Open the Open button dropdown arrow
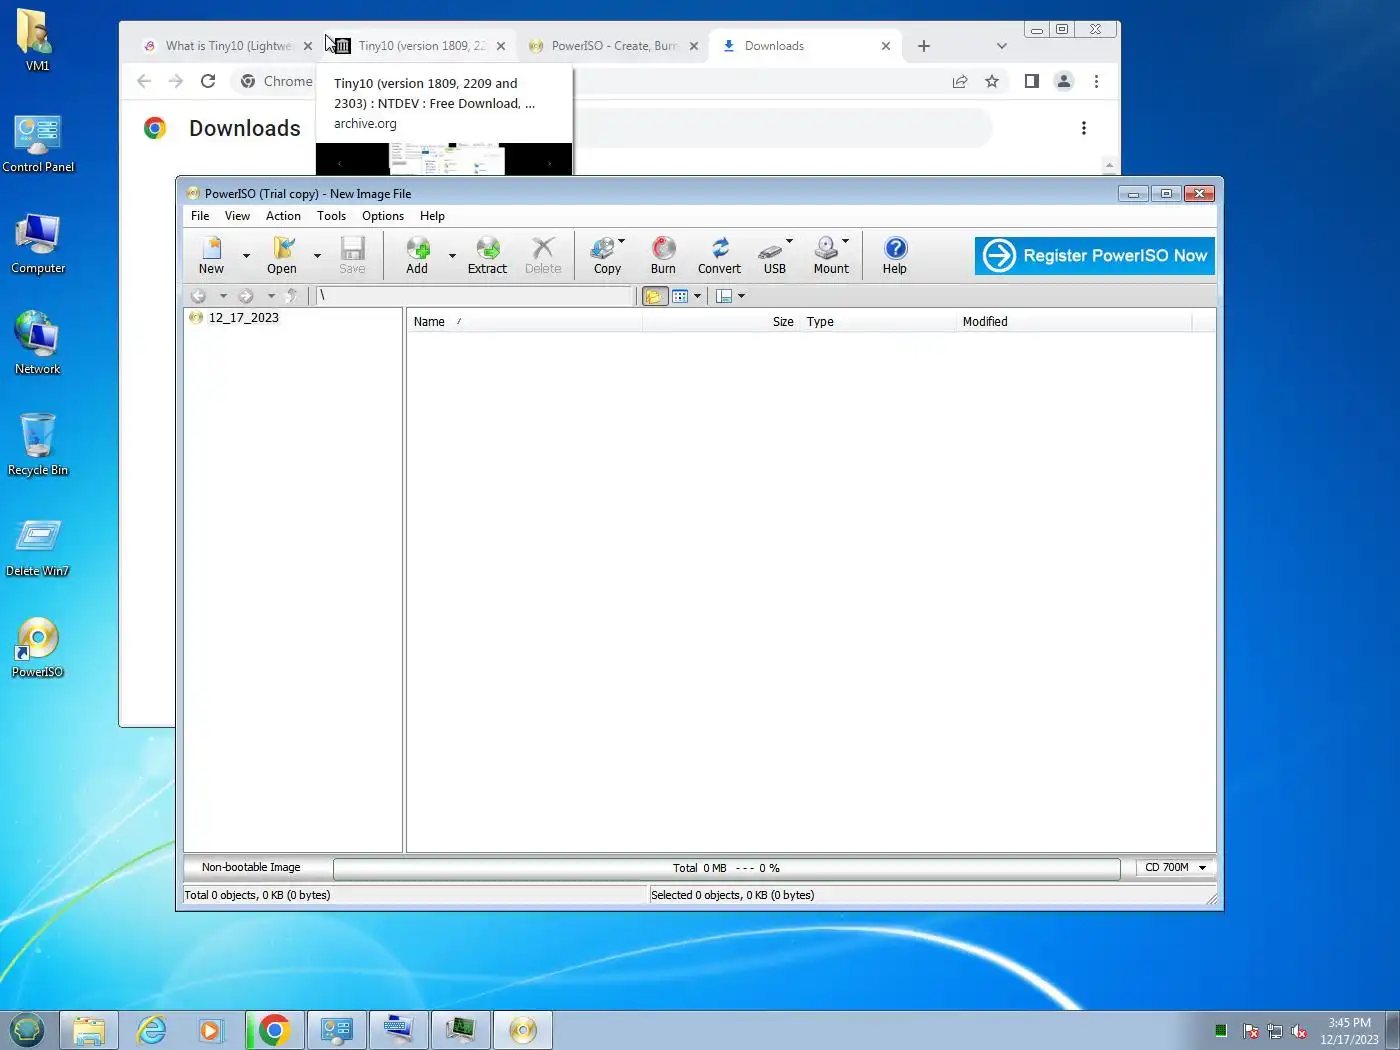Image resolution: width=1400 pixels, height=1050 pixels. 317,256
